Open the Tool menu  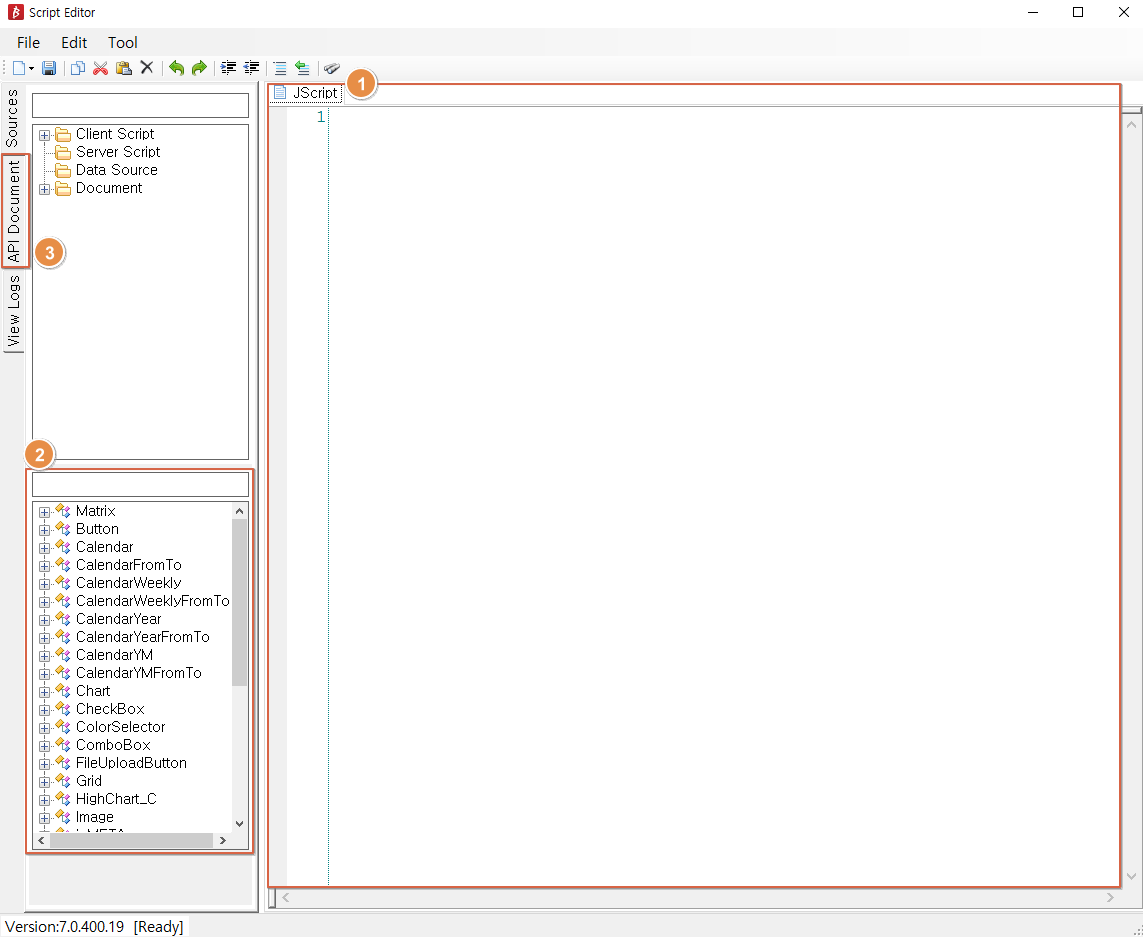click(123, 42)
